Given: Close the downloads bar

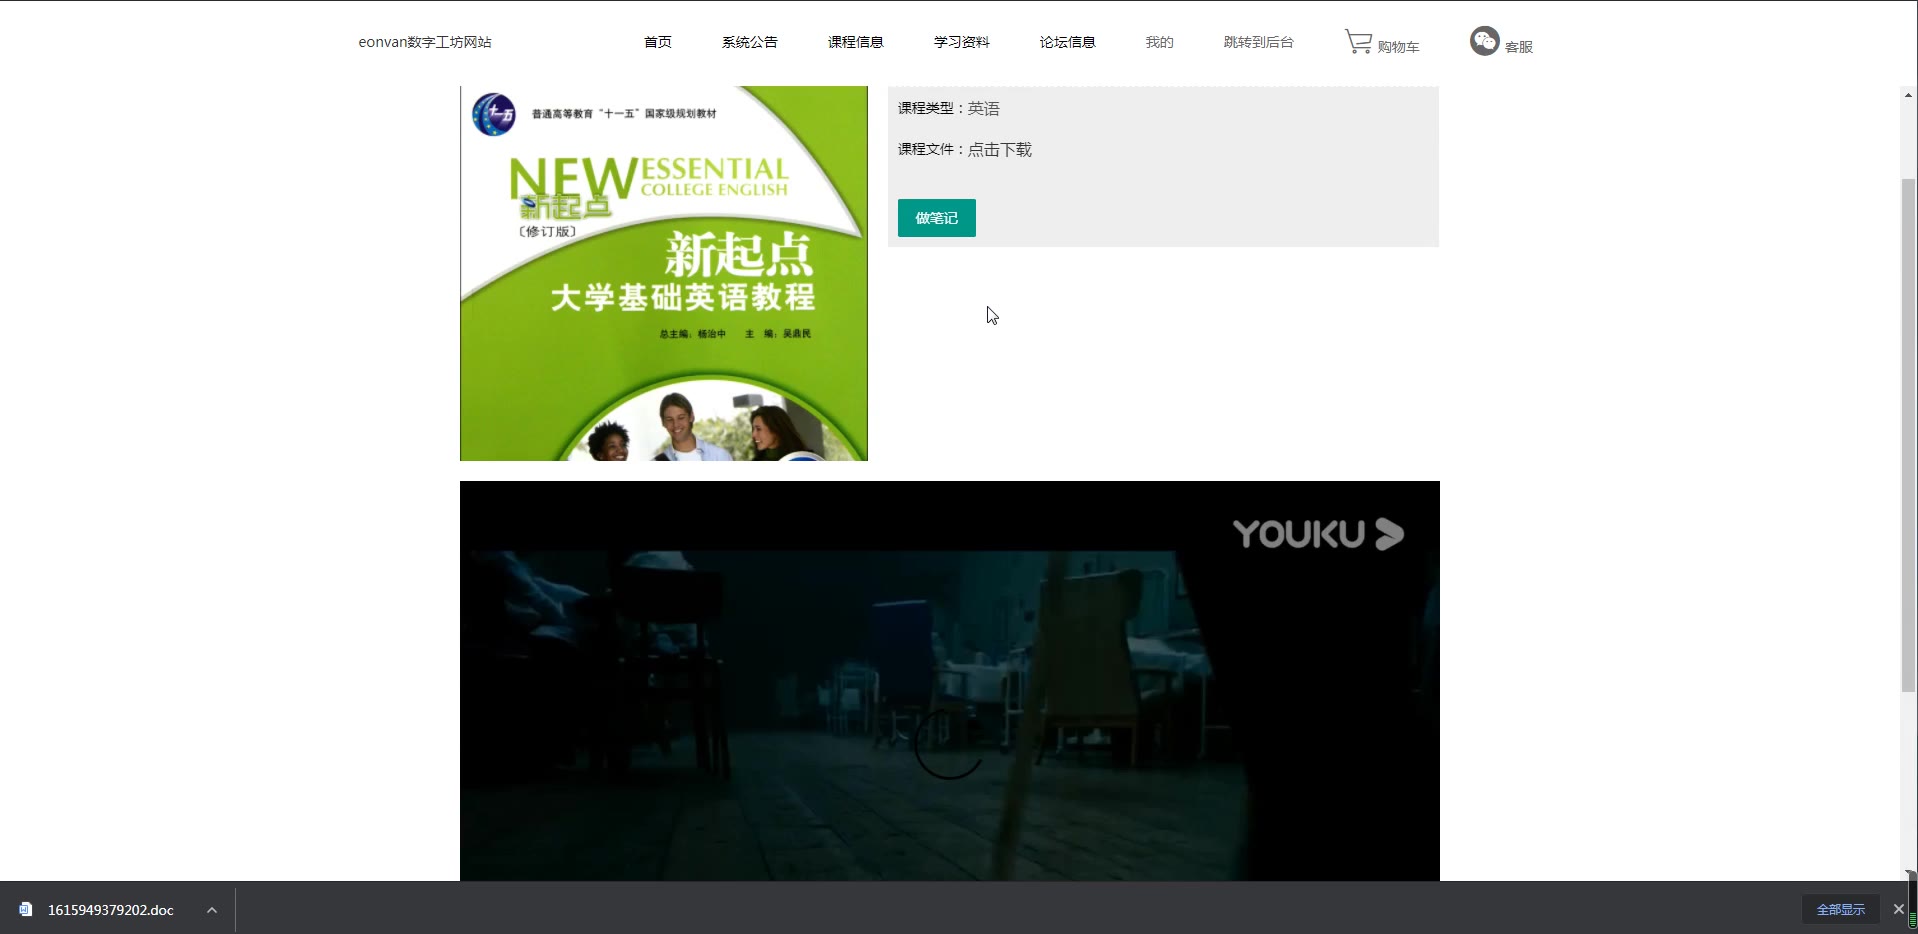Looking at the screenshot, I should tap(1898, 909).
